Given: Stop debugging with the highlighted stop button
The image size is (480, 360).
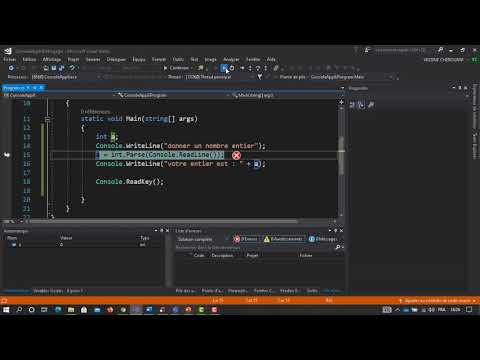Looking at the screenshot, I should (x=224, y=68).
